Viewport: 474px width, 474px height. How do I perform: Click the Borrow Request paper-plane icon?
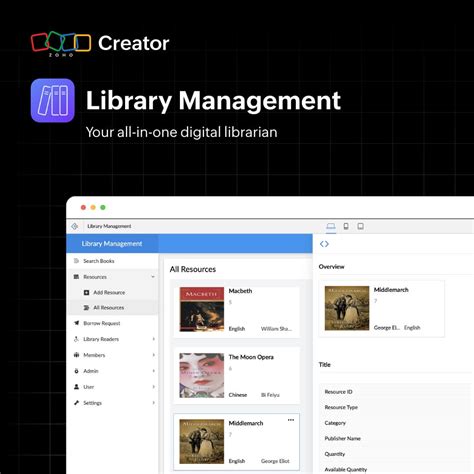point(76,323)
